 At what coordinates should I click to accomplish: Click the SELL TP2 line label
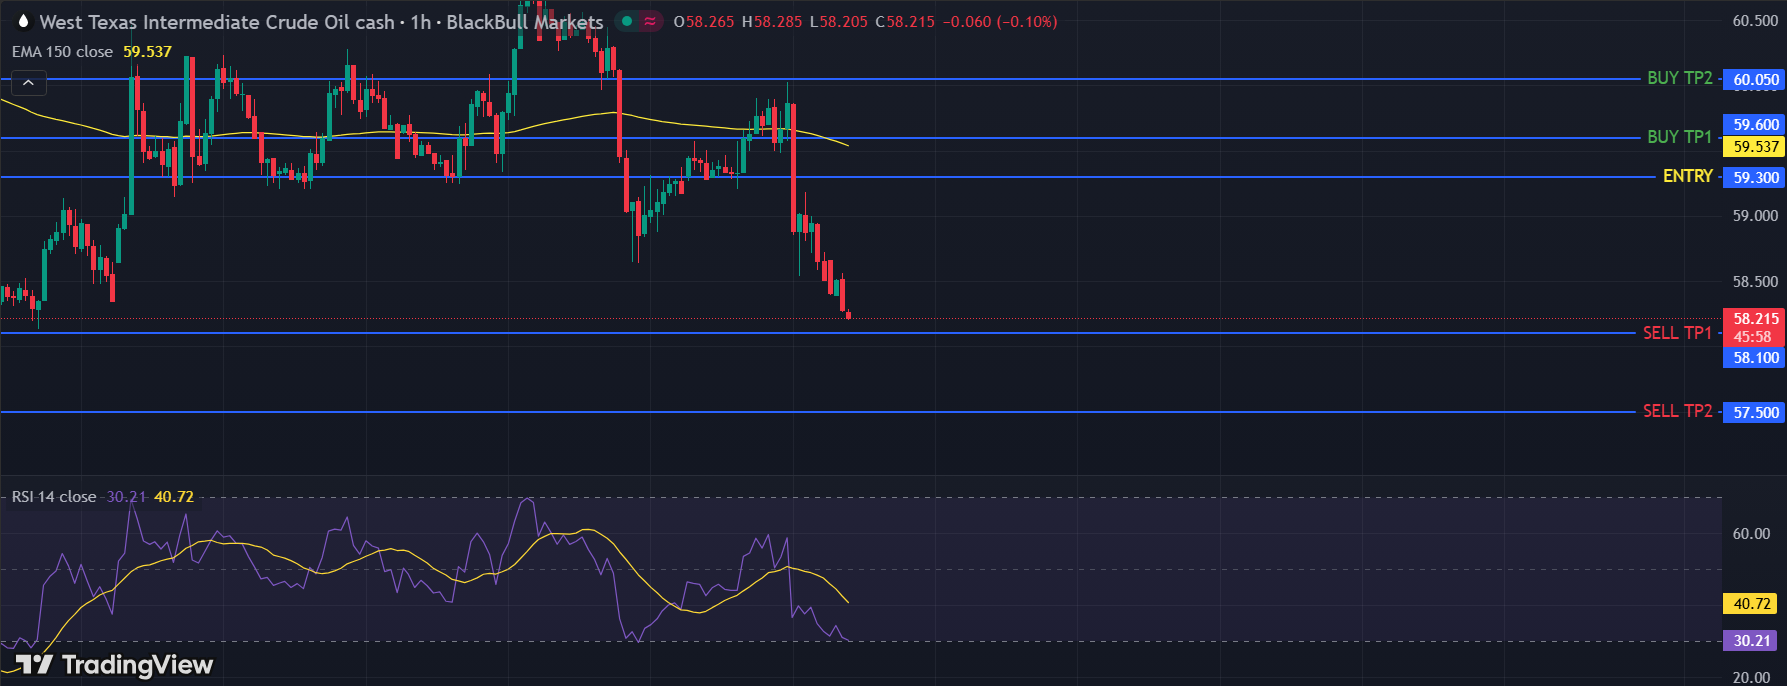click(x=1677, y=411)
